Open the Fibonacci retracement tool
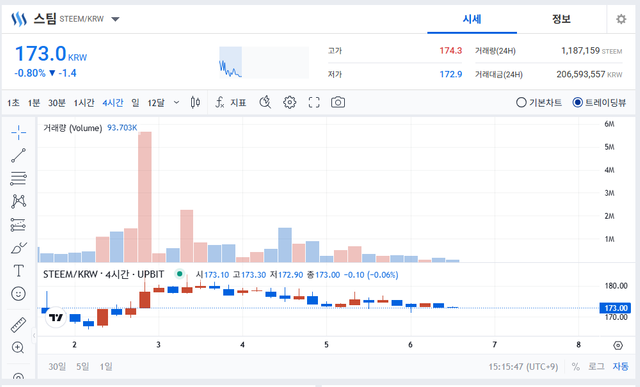640x387 pixels. (x=18, y=178)
